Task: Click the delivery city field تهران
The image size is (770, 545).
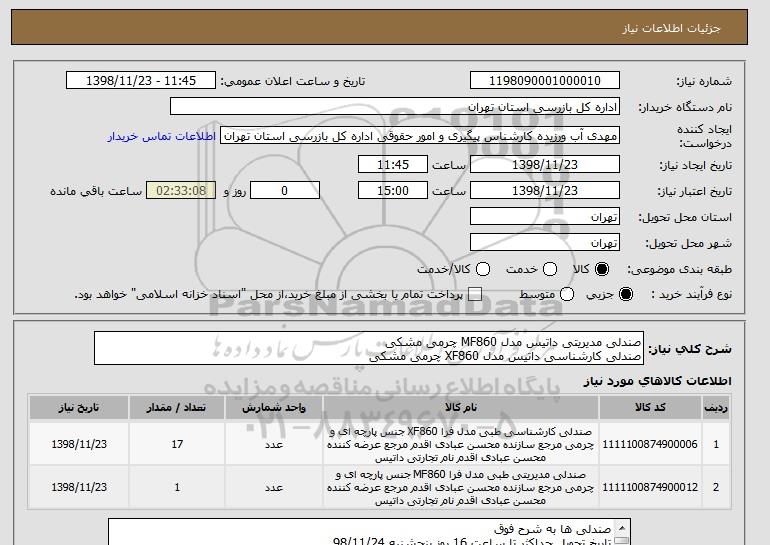Action: coord(545,243)
